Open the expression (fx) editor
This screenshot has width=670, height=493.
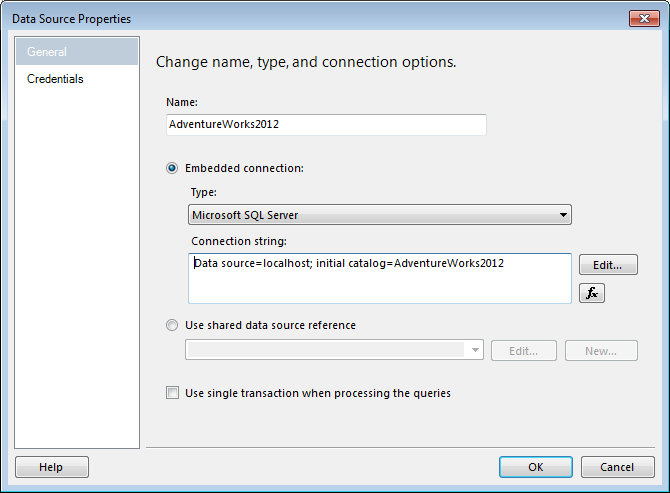592,294
